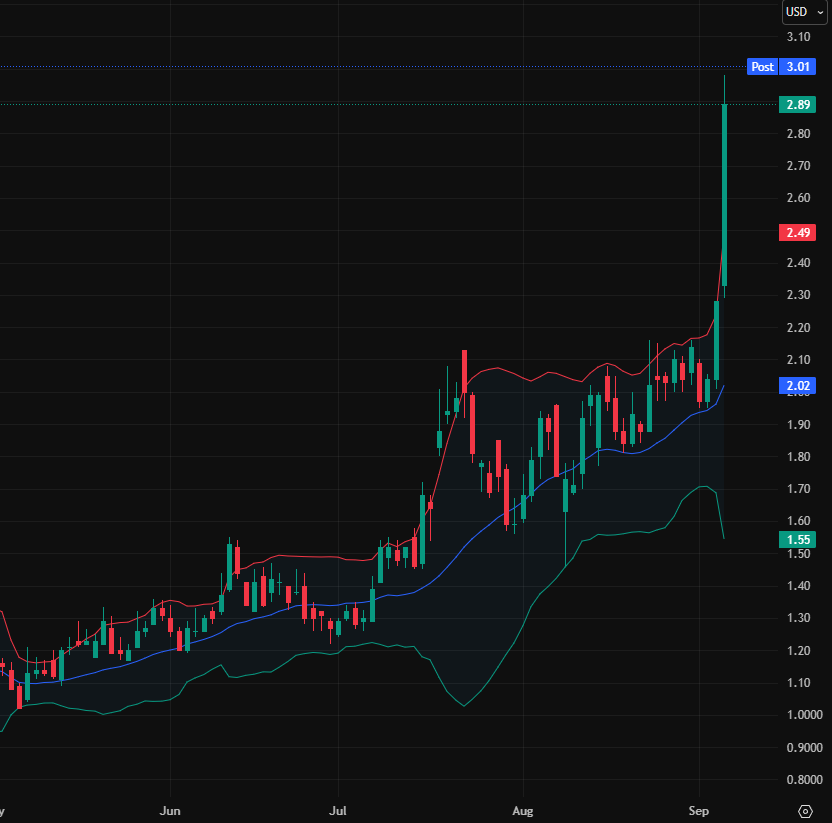
Task: Click the Sep date label on time axis
Action: coord(699,811)
